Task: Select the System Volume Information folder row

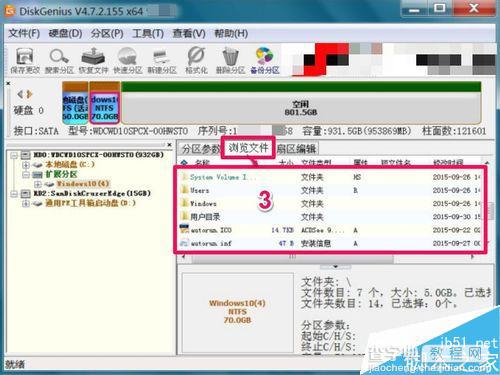Action: pos(330,177)
